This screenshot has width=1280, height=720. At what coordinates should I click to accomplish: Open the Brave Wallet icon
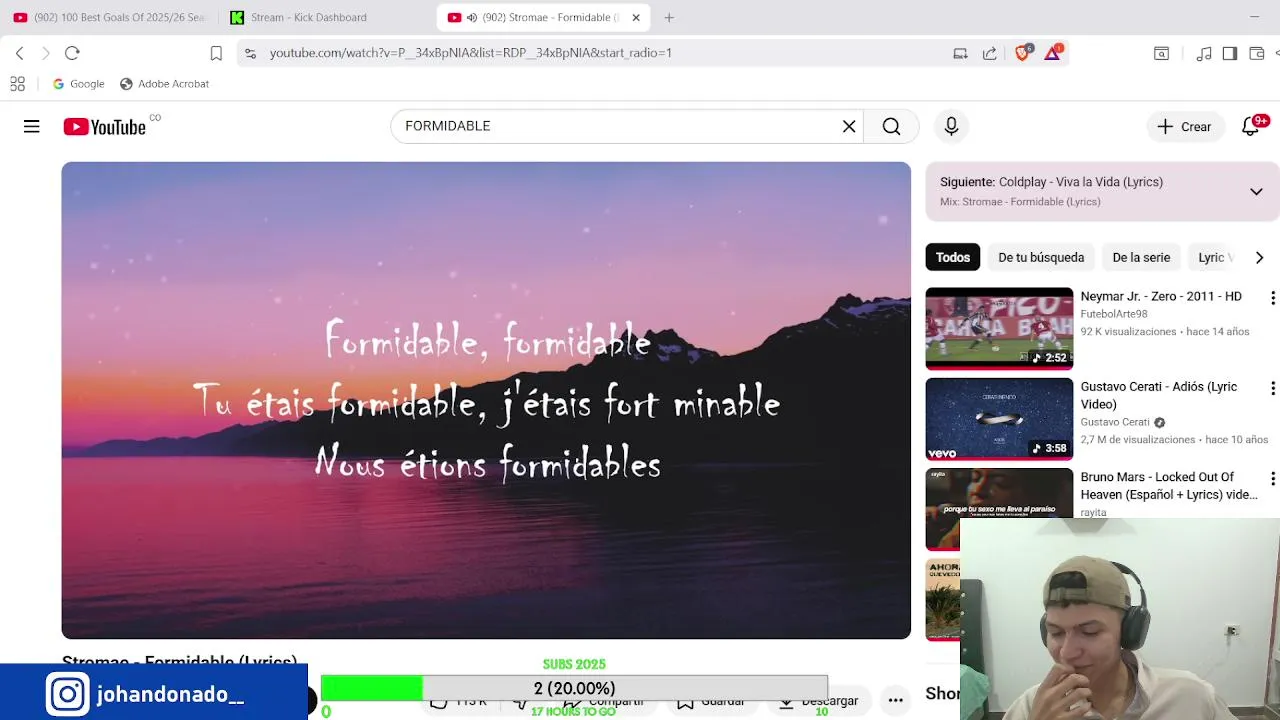[x=1257, y=53]
